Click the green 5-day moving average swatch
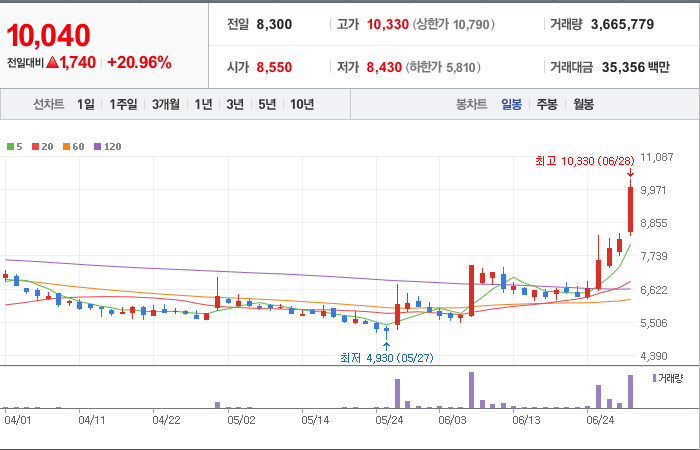The width and height of the screenshot is (700, 450). point(10,146)
